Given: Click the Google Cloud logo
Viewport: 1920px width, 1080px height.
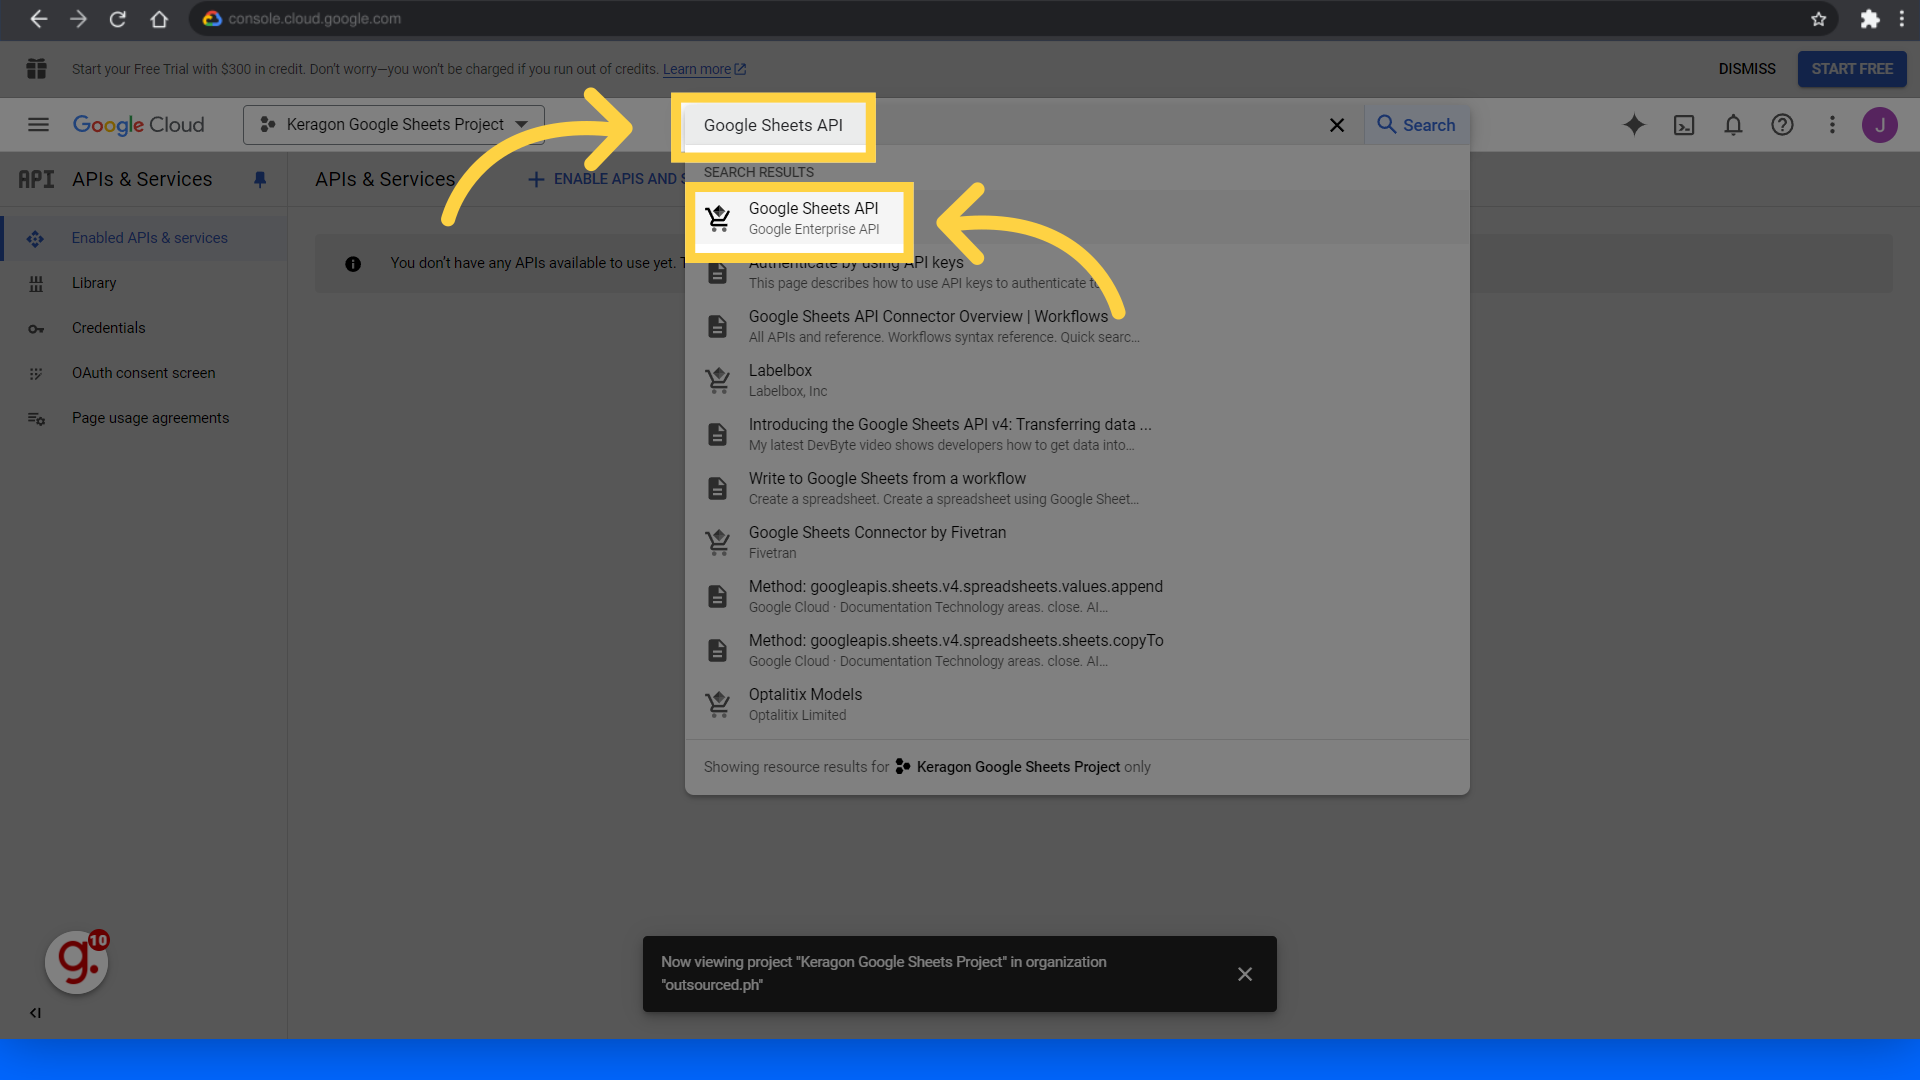Looking at the screenshot, I should point(138,125).
